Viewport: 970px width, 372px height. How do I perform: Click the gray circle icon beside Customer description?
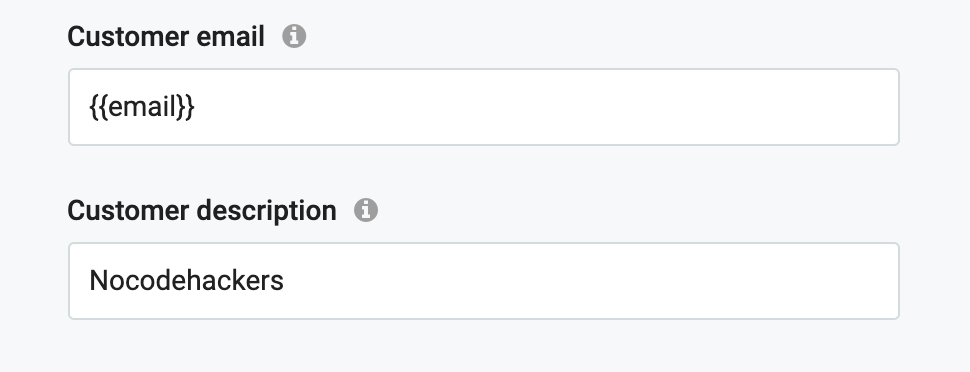[366, 210]
